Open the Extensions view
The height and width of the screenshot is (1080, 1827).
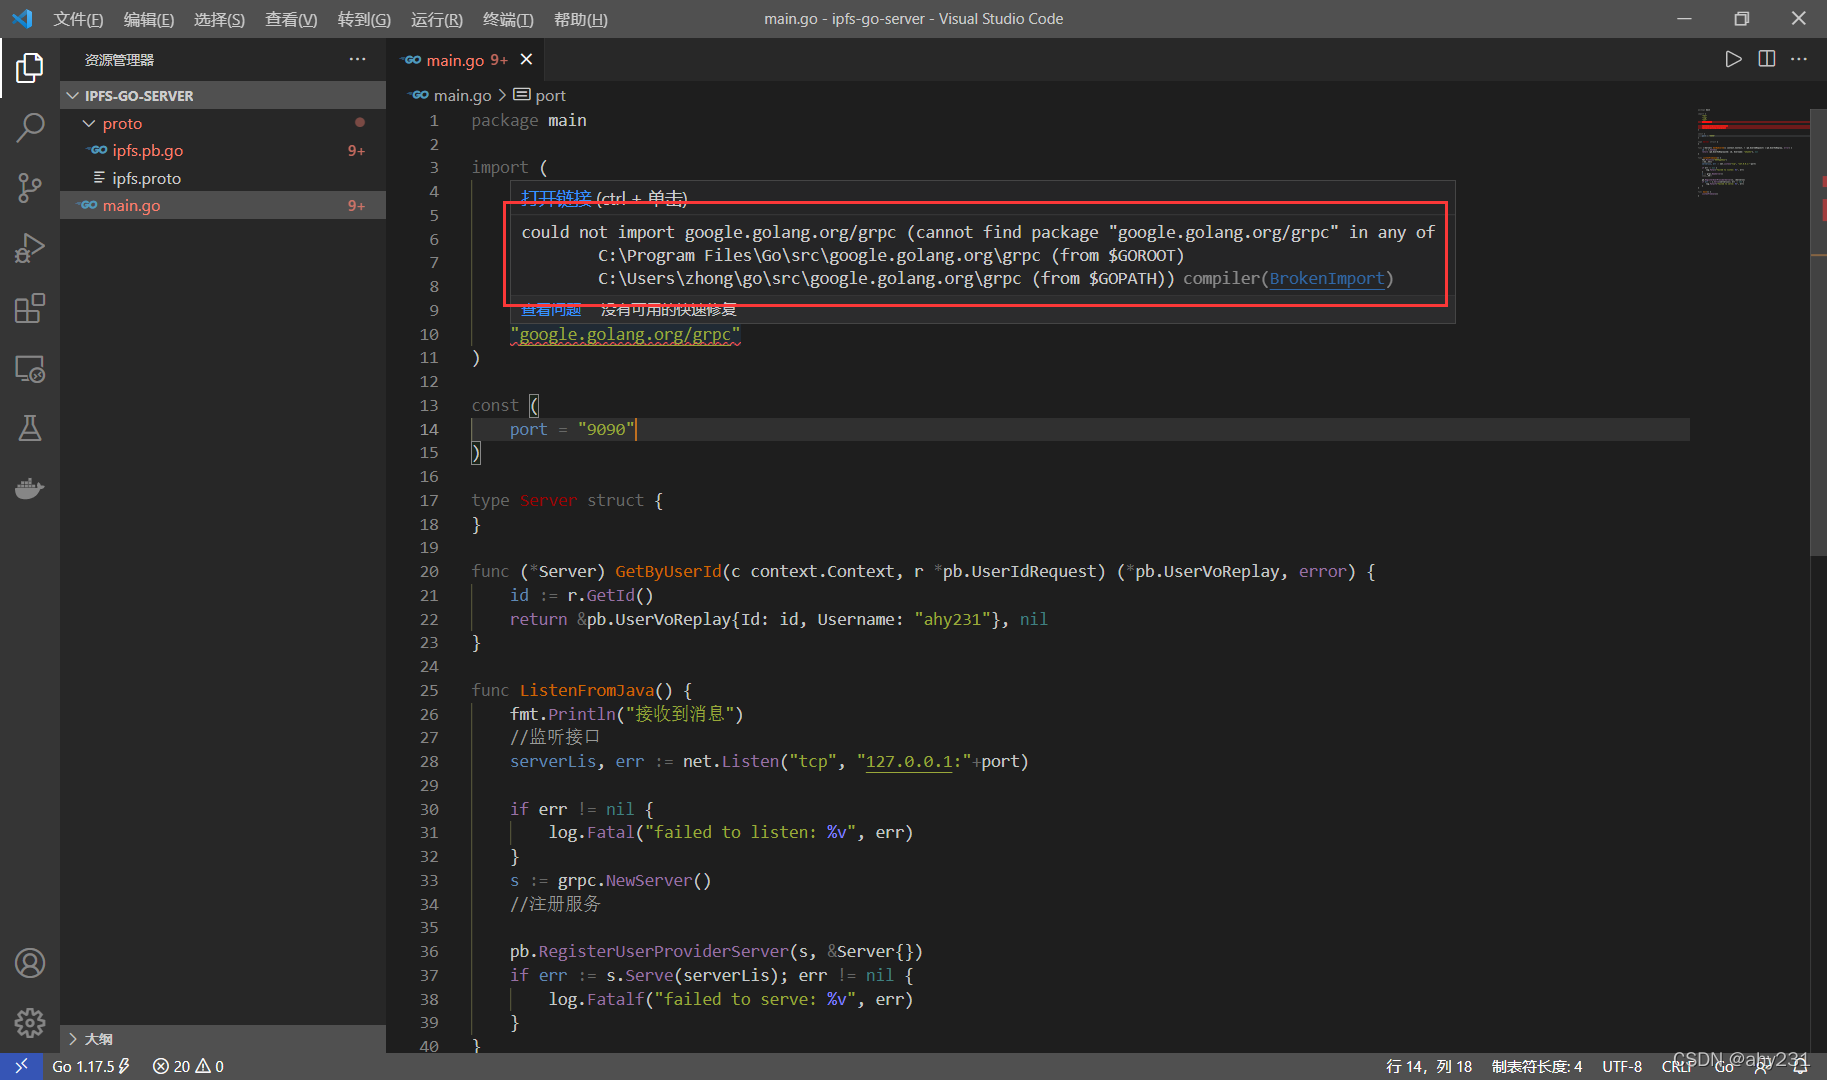[x=30, y=308]
